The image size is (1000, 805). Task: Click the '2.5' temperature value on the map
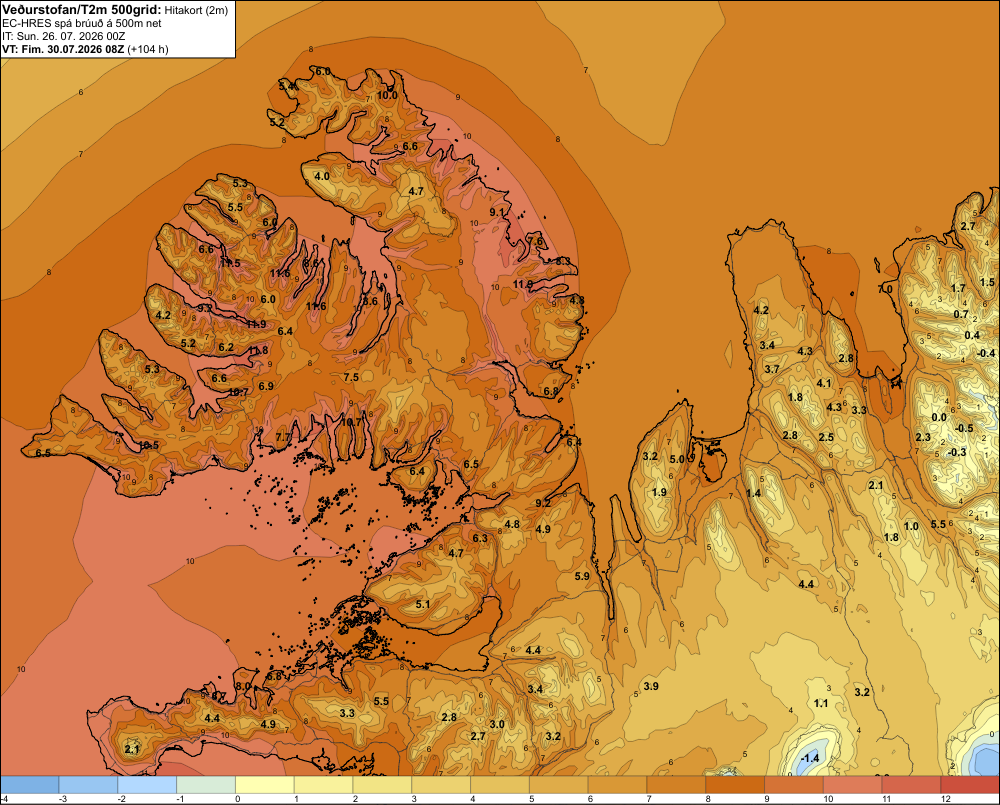click(826, 437)
